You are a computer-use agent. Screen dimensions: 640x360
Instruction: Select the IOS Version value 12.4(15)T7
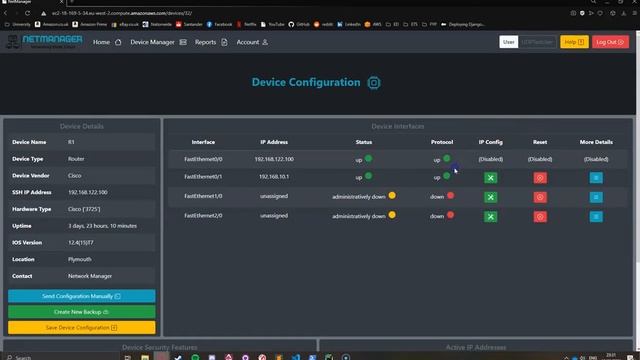pos(80,242)
